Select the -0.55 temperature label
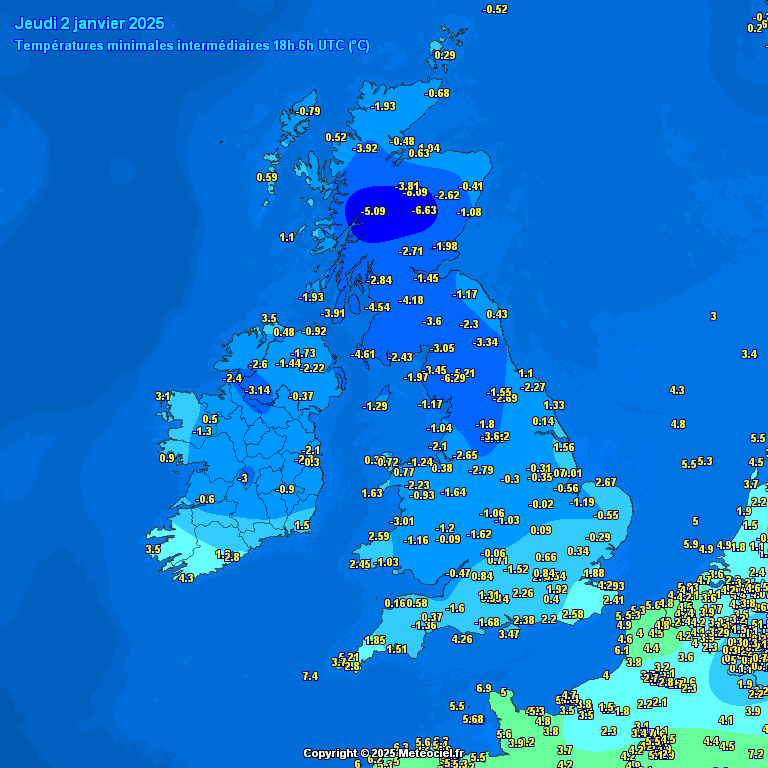768x768 pixels. coord(606,515)
